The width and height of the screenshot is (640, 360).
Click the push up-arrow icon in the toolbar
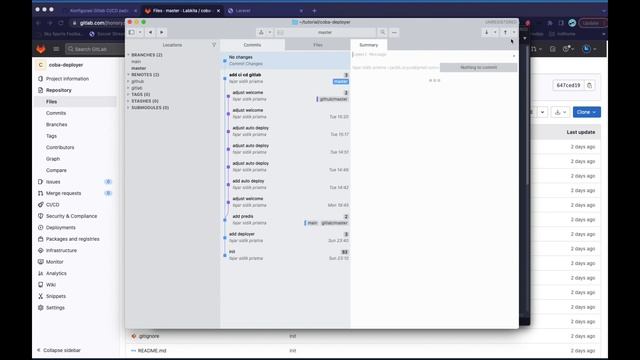point(505,32)
